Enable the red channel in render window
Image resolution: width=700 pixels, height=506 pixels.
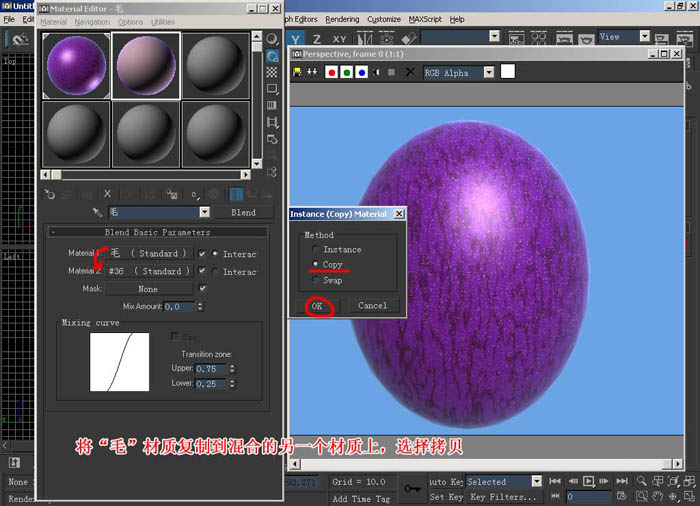pyautogui.click(x=331, y=72)
